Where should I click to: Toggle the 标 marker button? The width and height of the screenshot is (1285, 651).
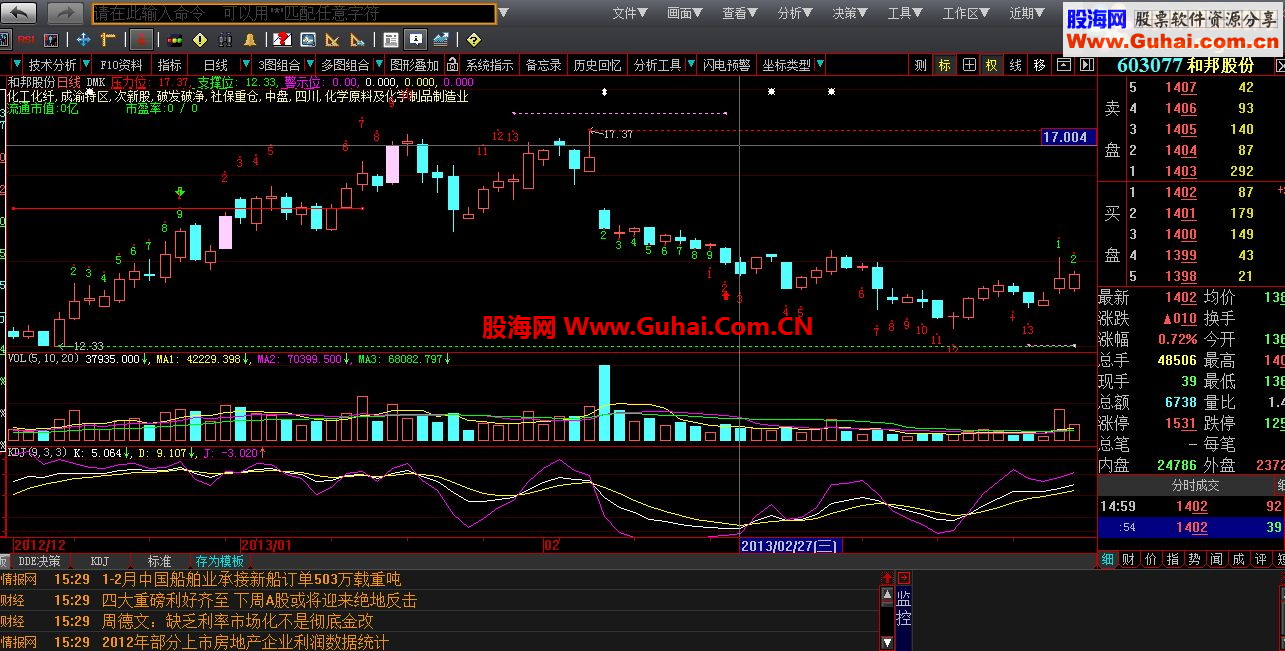tap(945, 65)
